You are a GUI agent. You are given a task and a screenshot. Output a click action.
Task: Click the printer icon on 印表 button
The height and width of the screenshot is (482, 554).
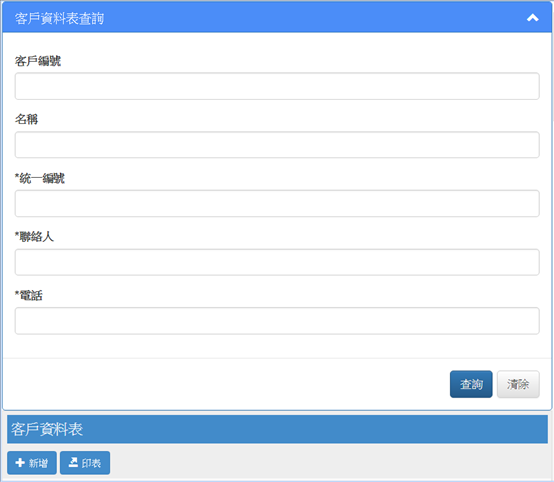pos(73,462)
